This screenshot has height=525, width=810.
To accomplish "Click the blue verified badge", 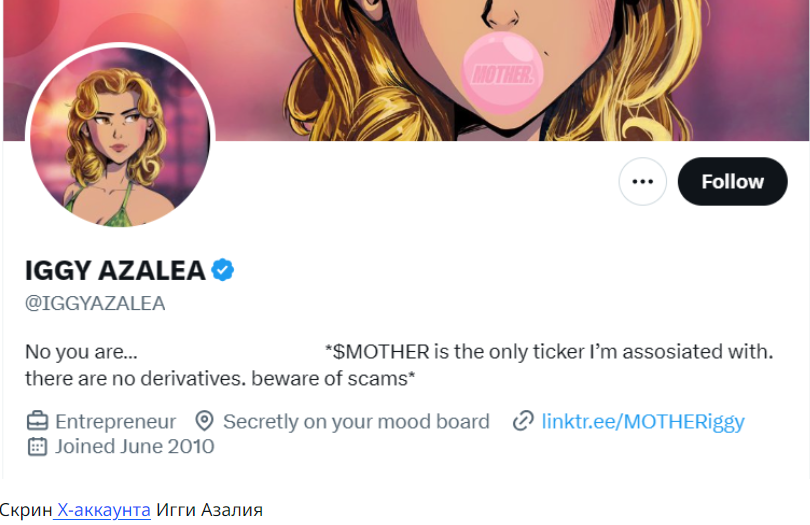I will 223,270.
